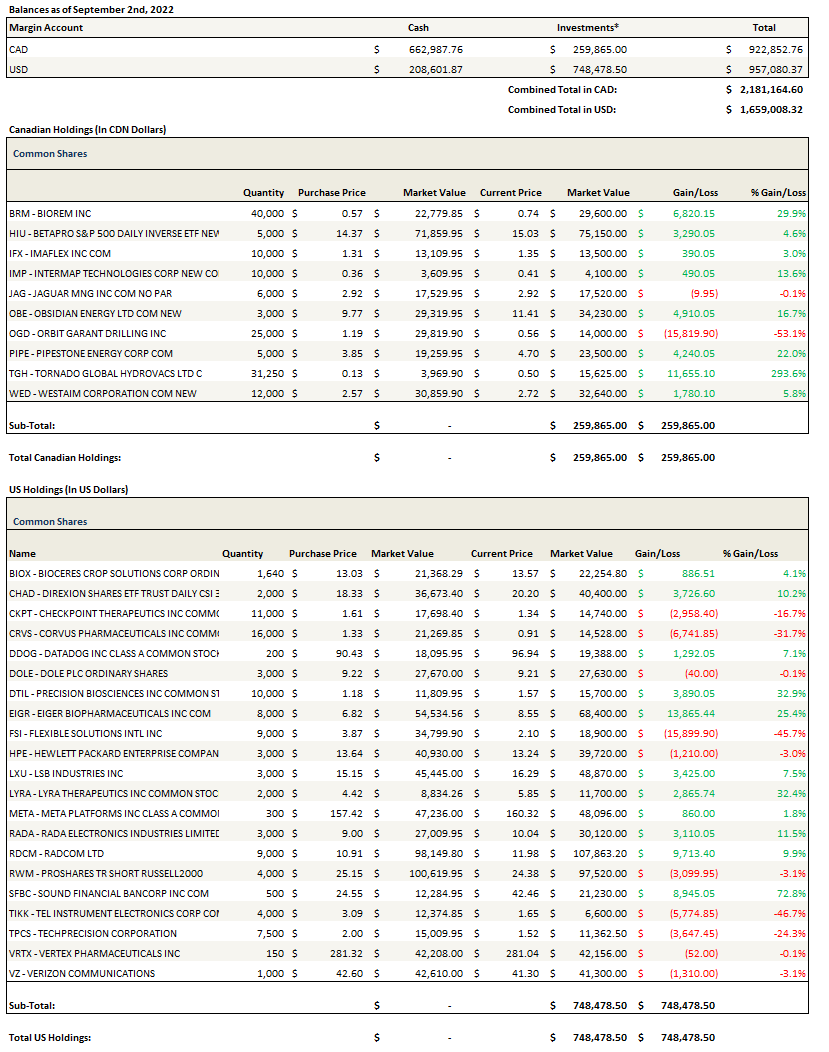Select the BRM - BIOREM INC name cell
The image size is (829, 1052).
50,213
